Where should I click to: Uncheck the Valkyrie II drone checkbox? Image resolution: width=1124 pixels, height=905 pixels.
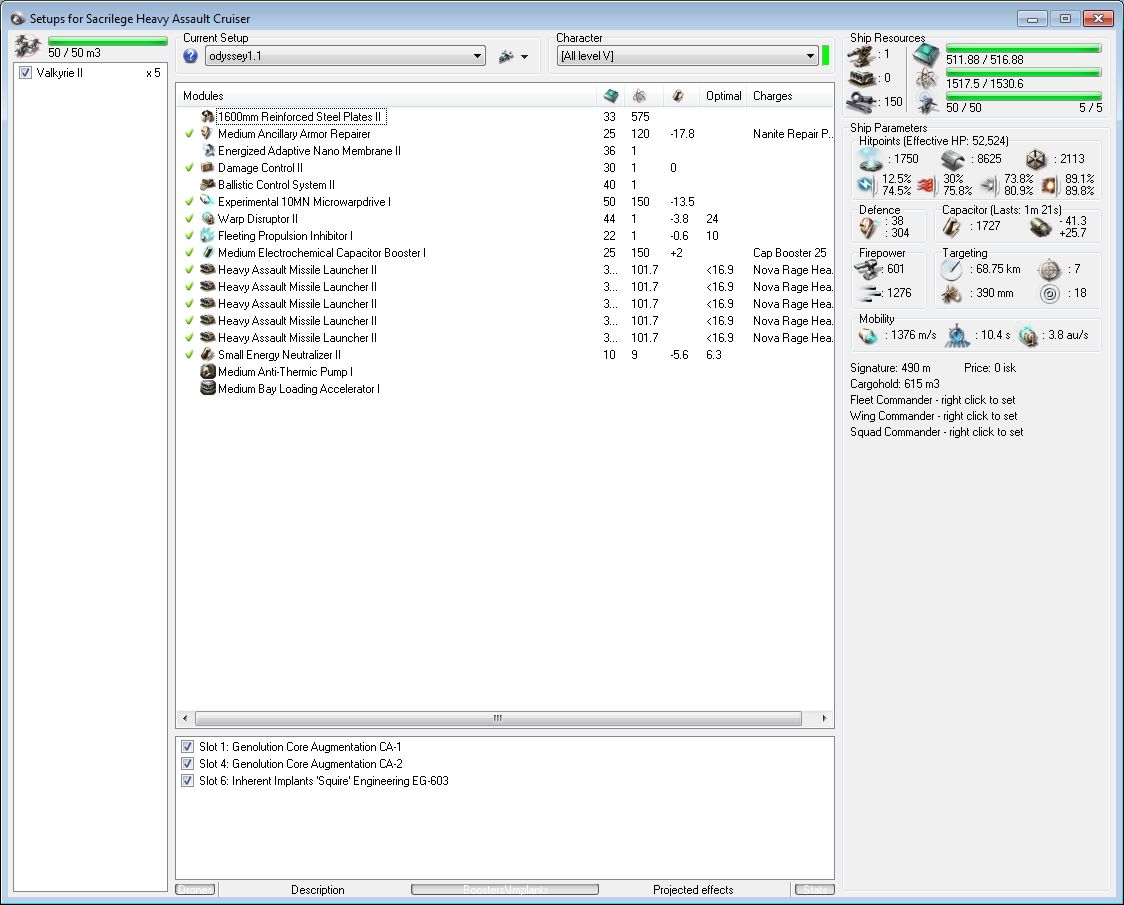[26, 73]
